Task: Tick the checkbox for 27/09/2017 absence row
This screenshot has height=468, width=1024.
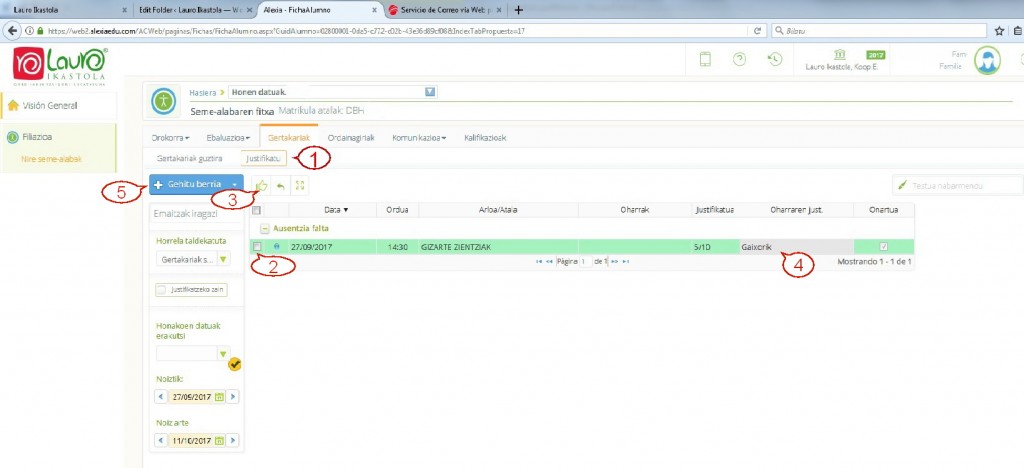Action: [x=257, y=246]
